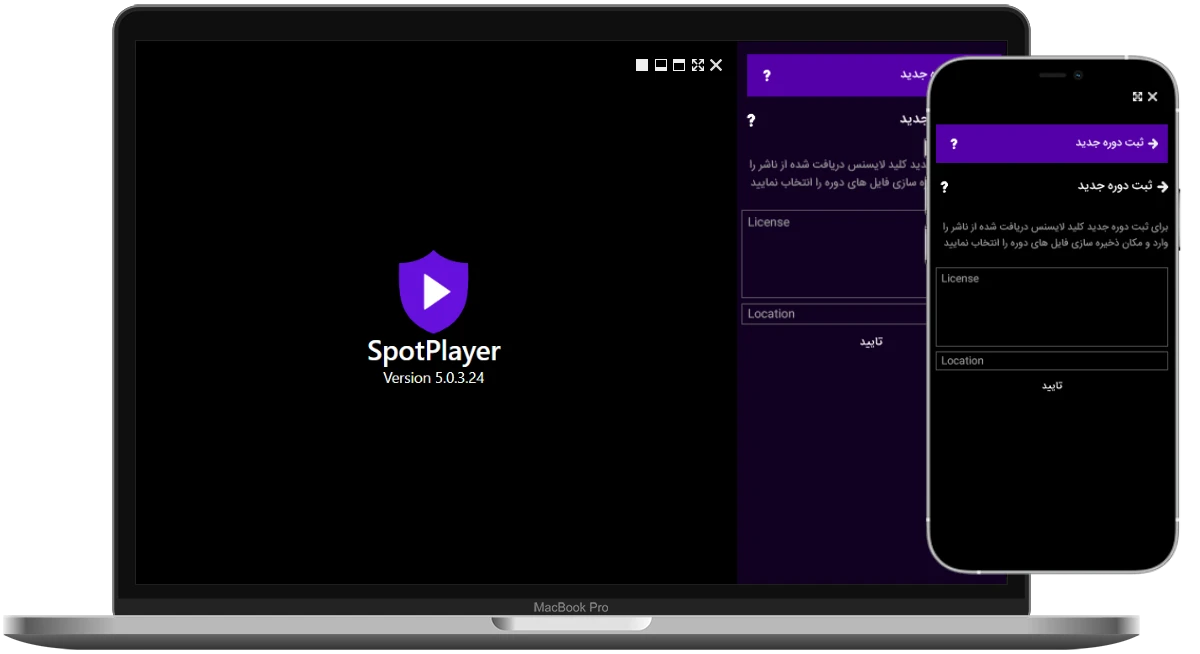Click question mark in phone purple header
The width and height of the screenshot is (1200, 654).
click(954, 143)
